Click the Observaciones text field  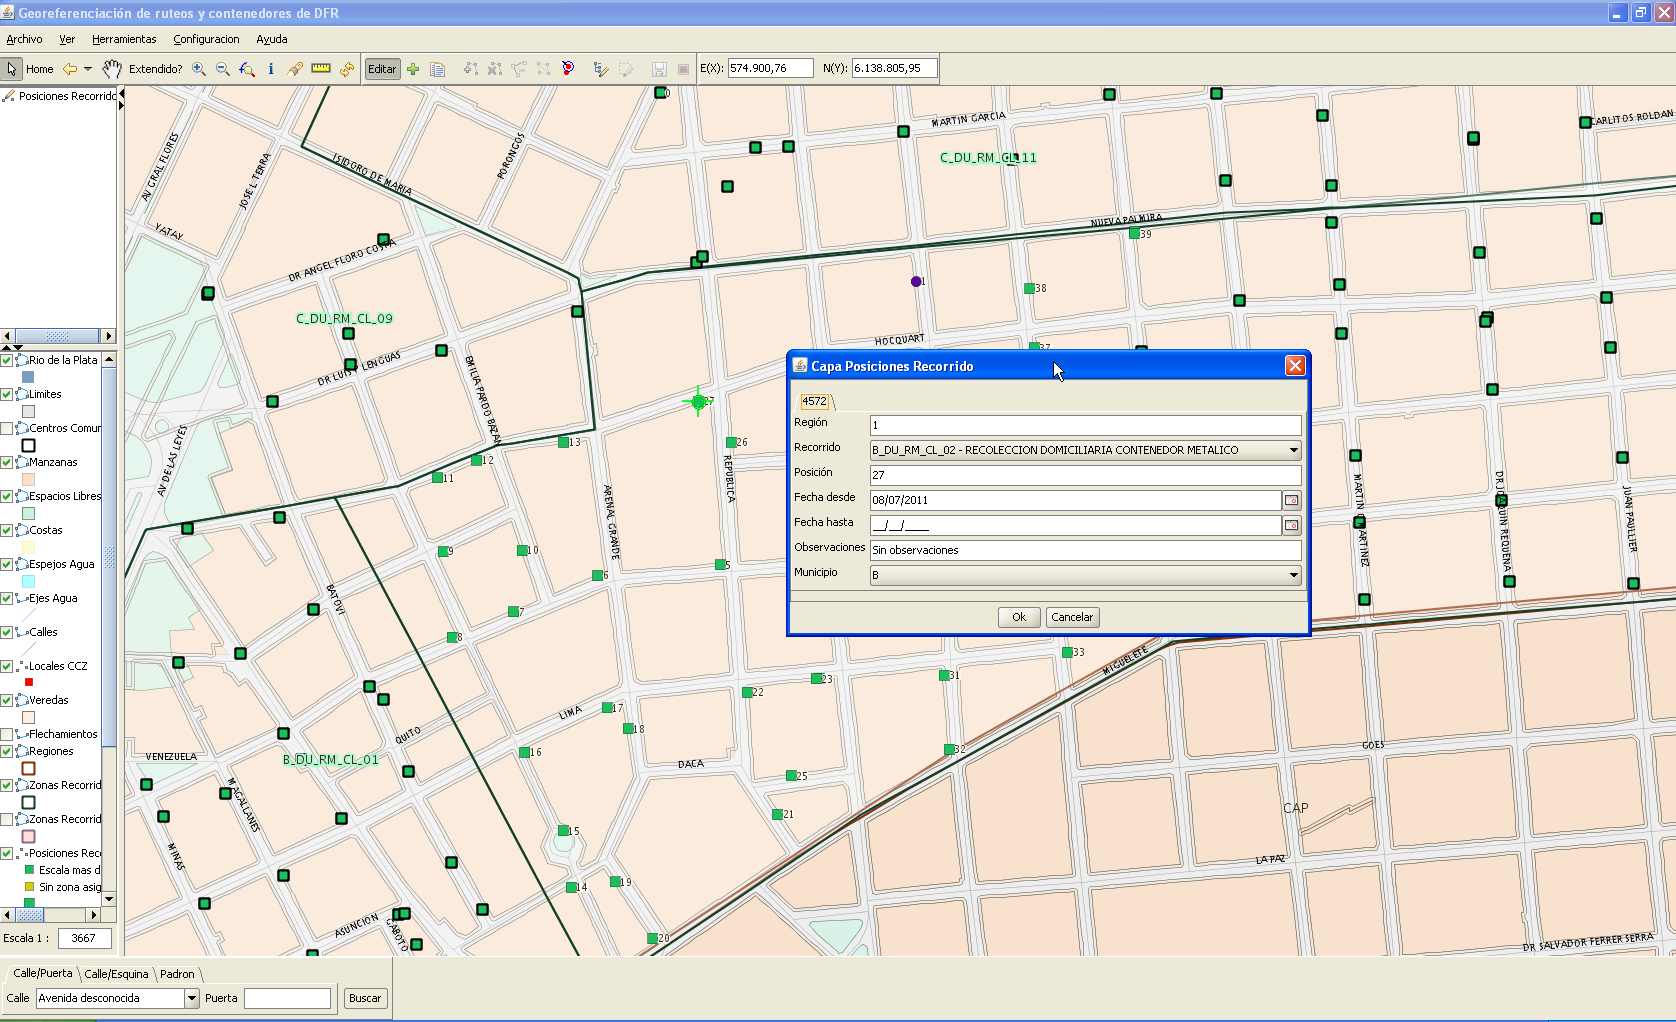click(x=1085, y=550)
